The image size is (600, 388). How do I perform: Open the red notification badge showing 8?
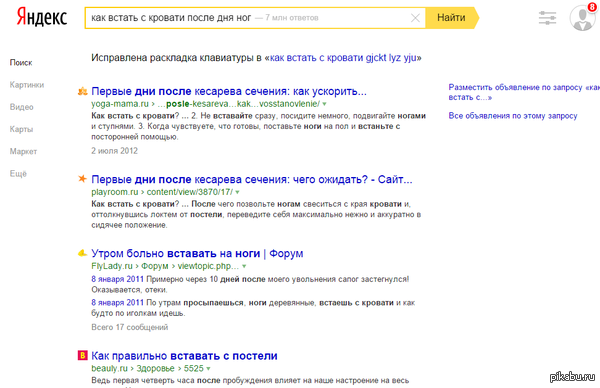coord(592,7)
